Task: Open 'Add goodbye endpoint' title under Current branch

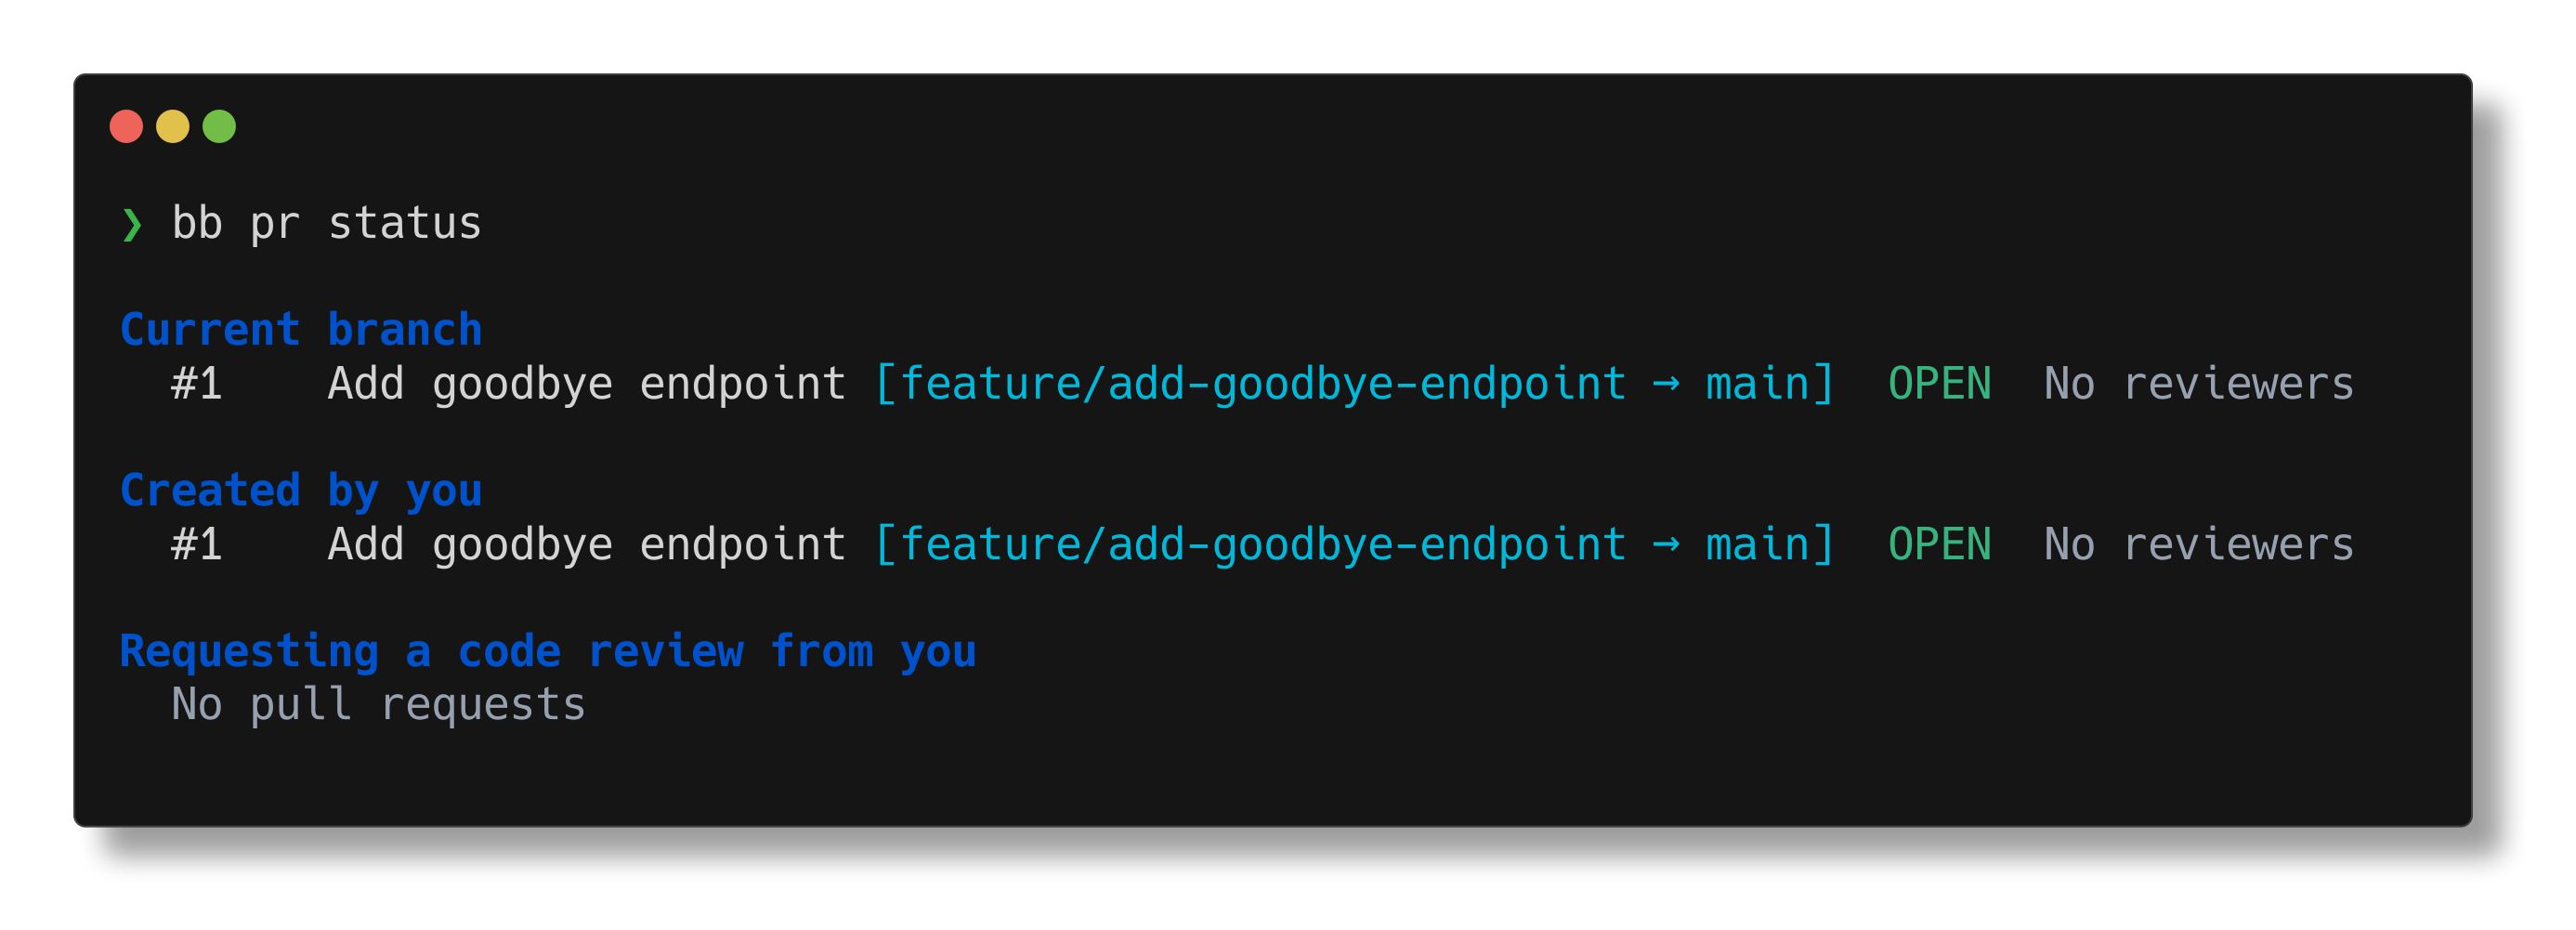Action: [586, 384]
